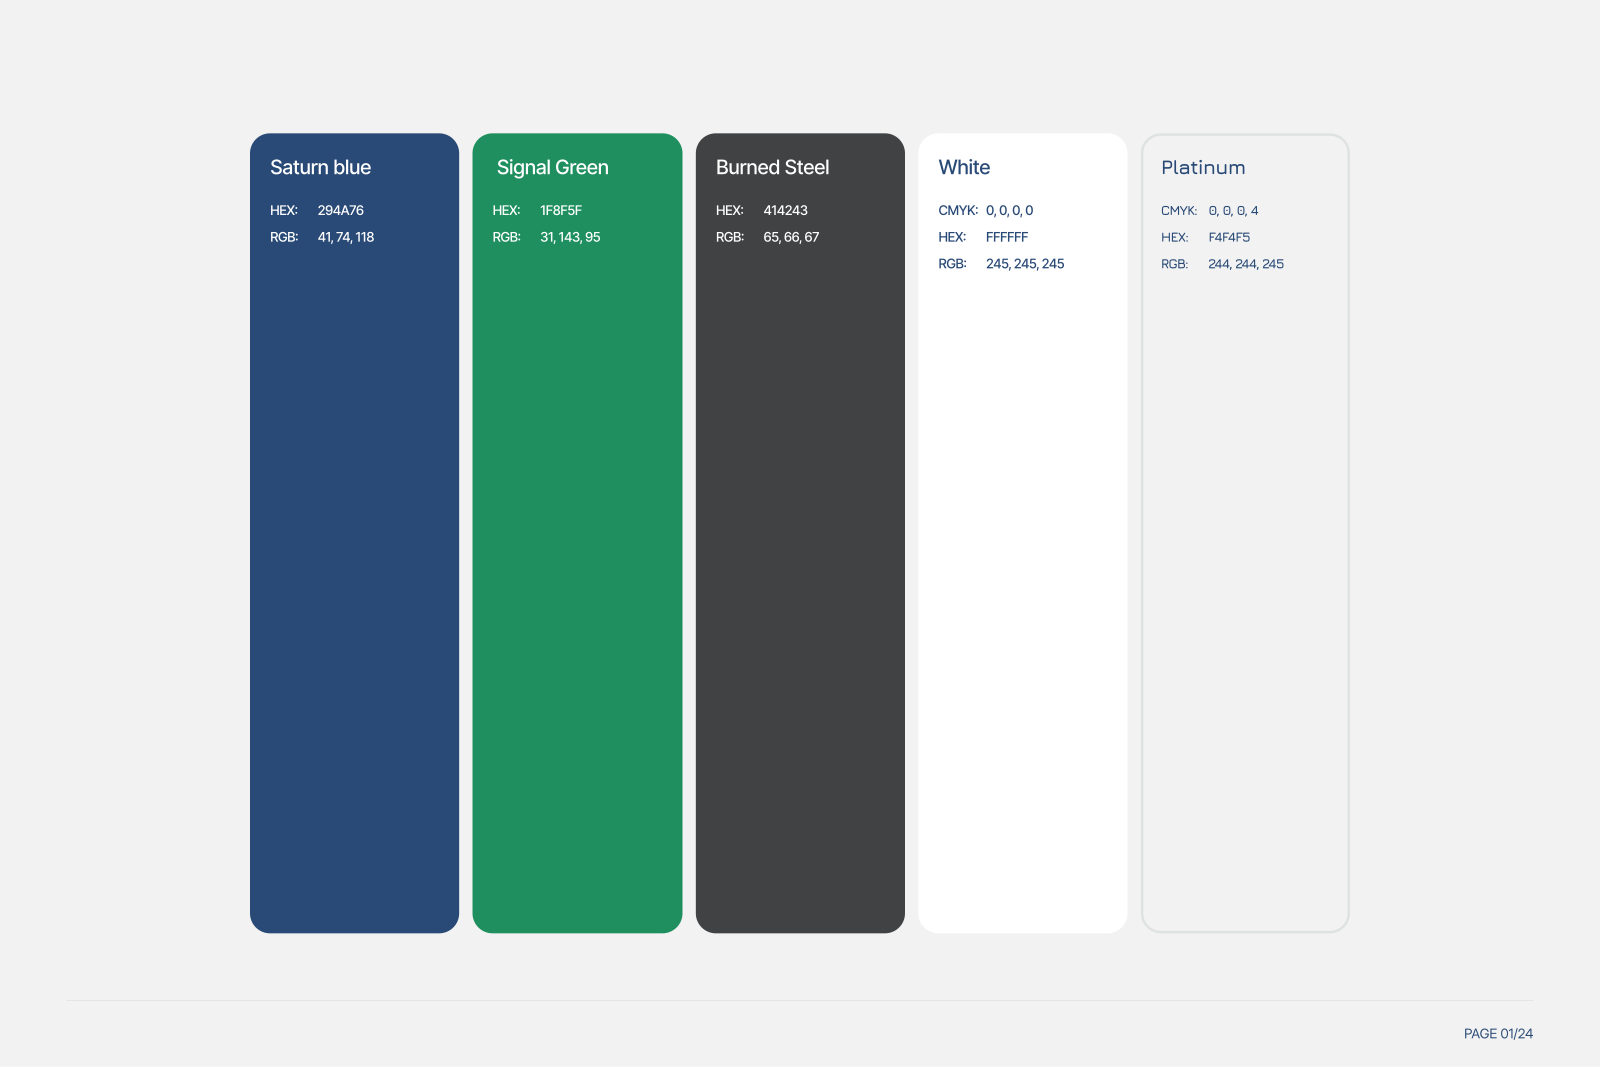Click the 'Burned Steel' title text
The height and width of the screenshot is (1067, 1600).
tap(772, 167)
